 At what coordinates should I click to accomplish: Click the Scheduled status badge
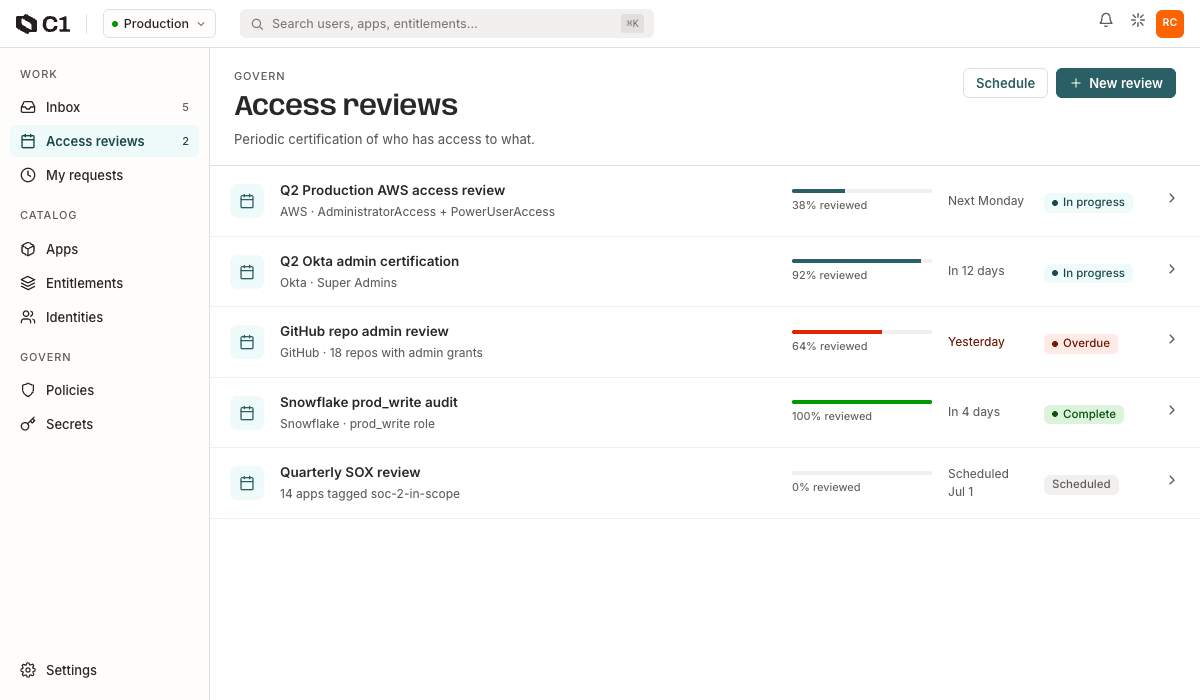pyautogui.click(x=1081, y=484)
